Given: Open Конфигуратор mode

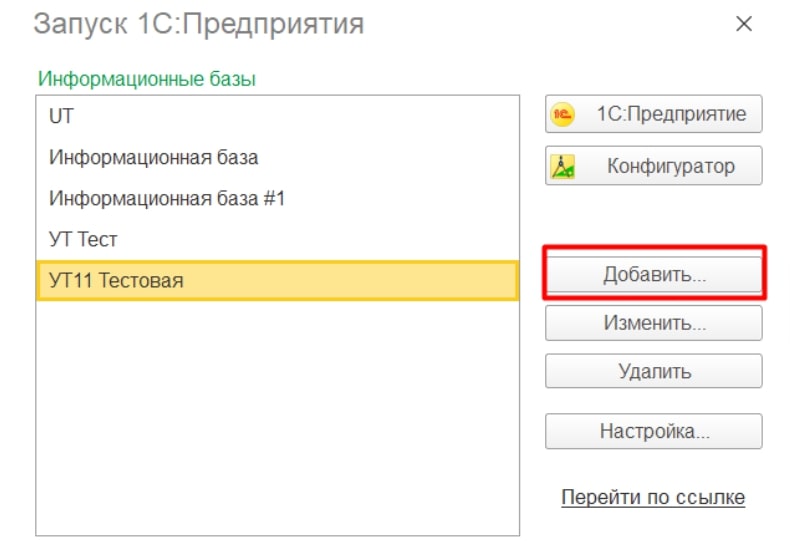Looking at the screenshot, I should point(653,166).
